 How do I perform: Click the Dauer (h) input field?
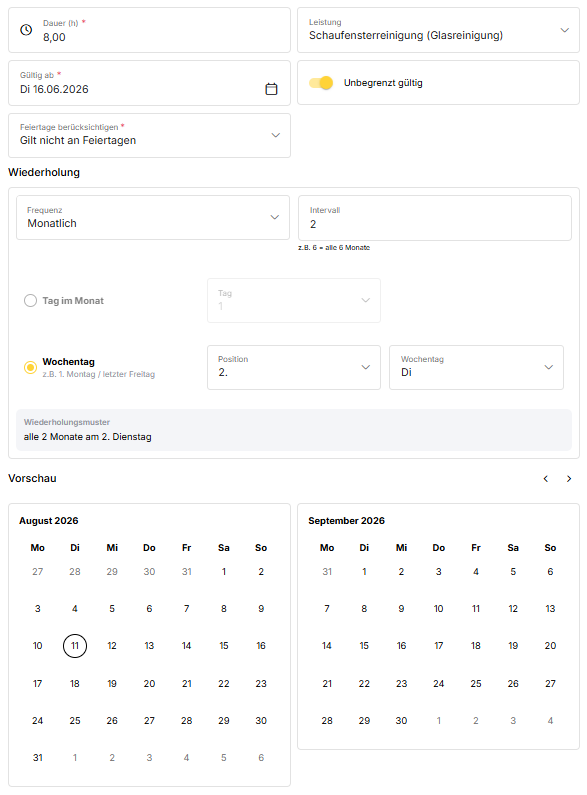tap(150, 30)
